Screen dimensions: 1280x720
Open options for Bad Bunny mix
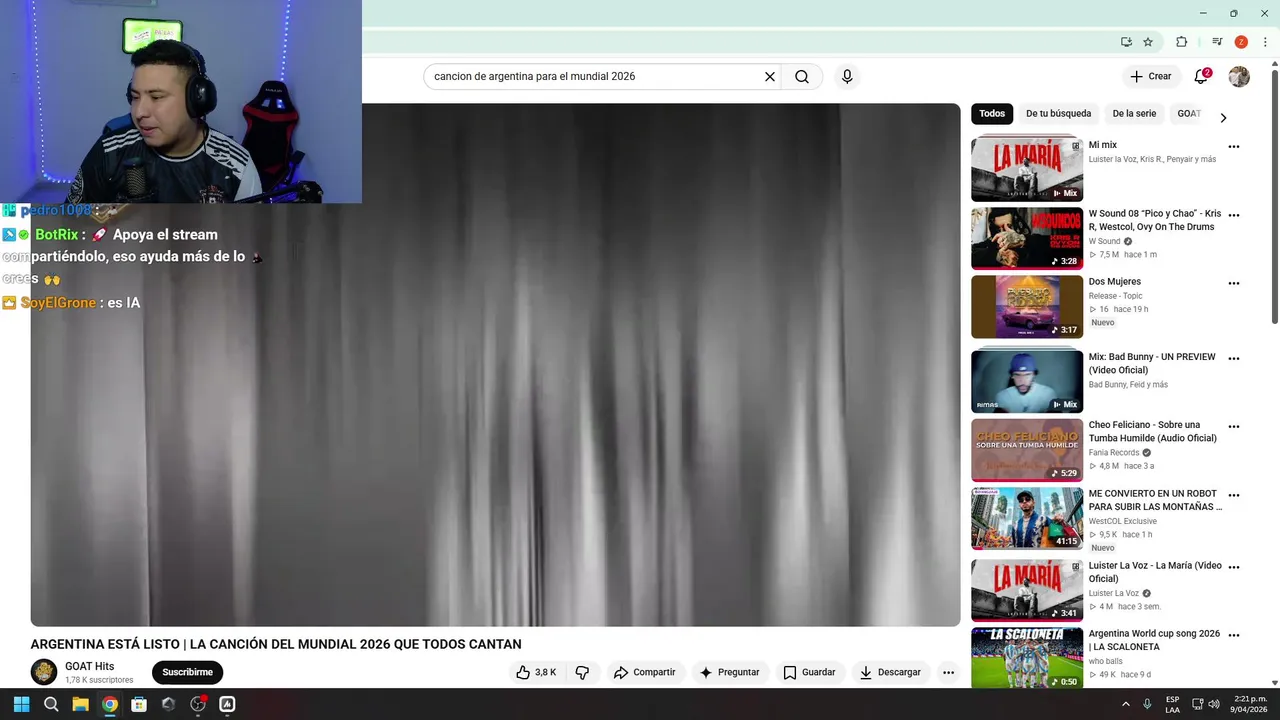coord(1234,358)
